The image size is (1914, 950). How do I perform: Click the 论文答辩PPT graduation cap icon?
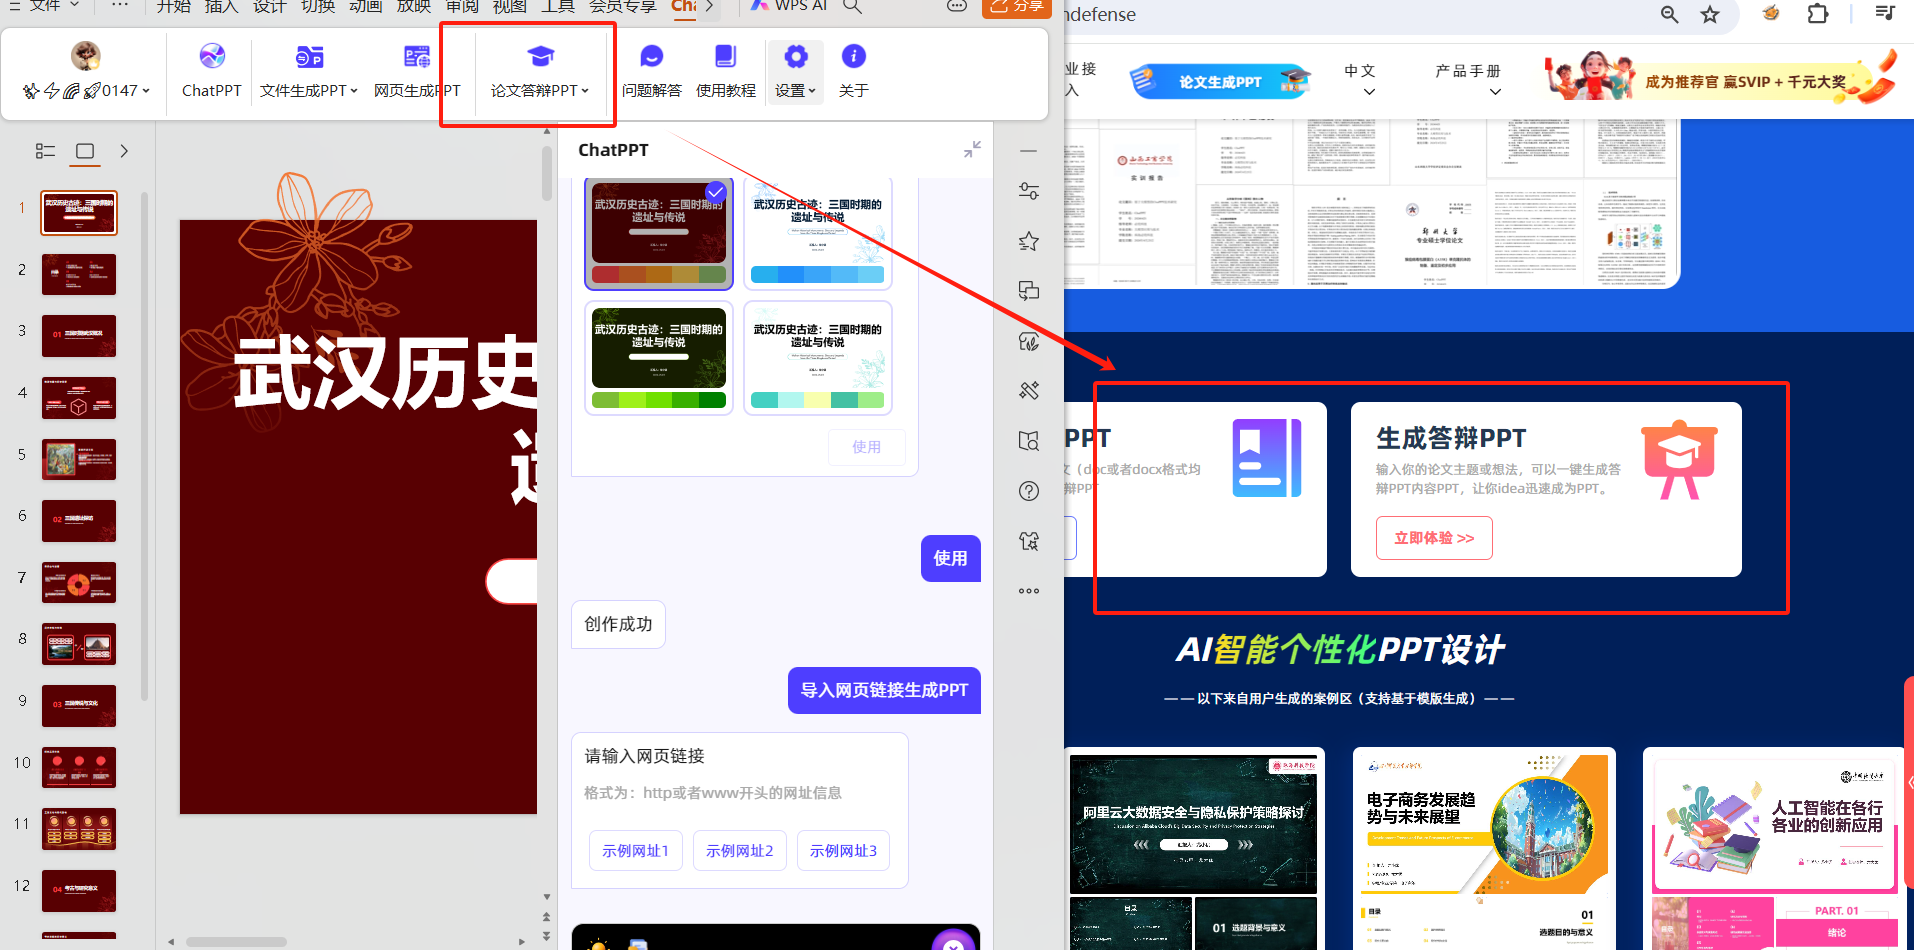click(x=540, y=56)
